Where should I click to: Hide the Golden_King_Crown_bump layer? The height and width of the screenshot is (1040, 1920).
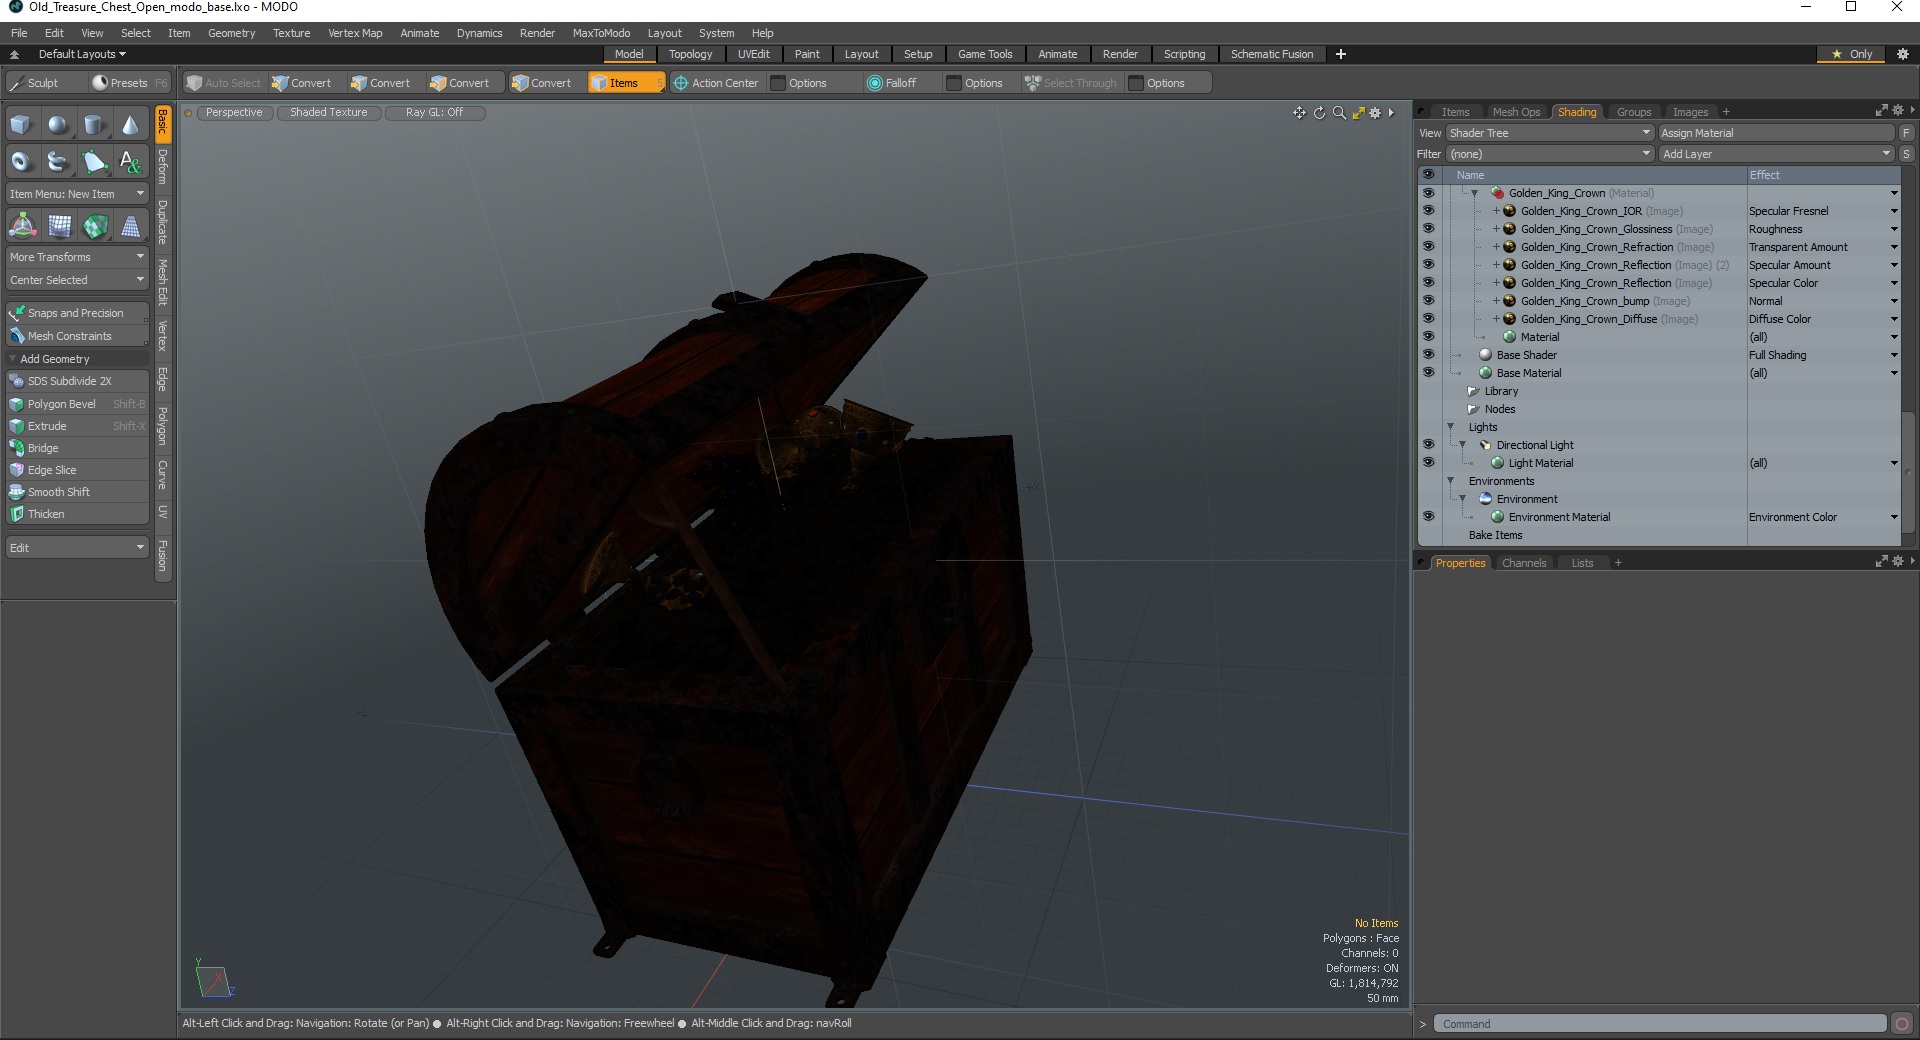1428,301
